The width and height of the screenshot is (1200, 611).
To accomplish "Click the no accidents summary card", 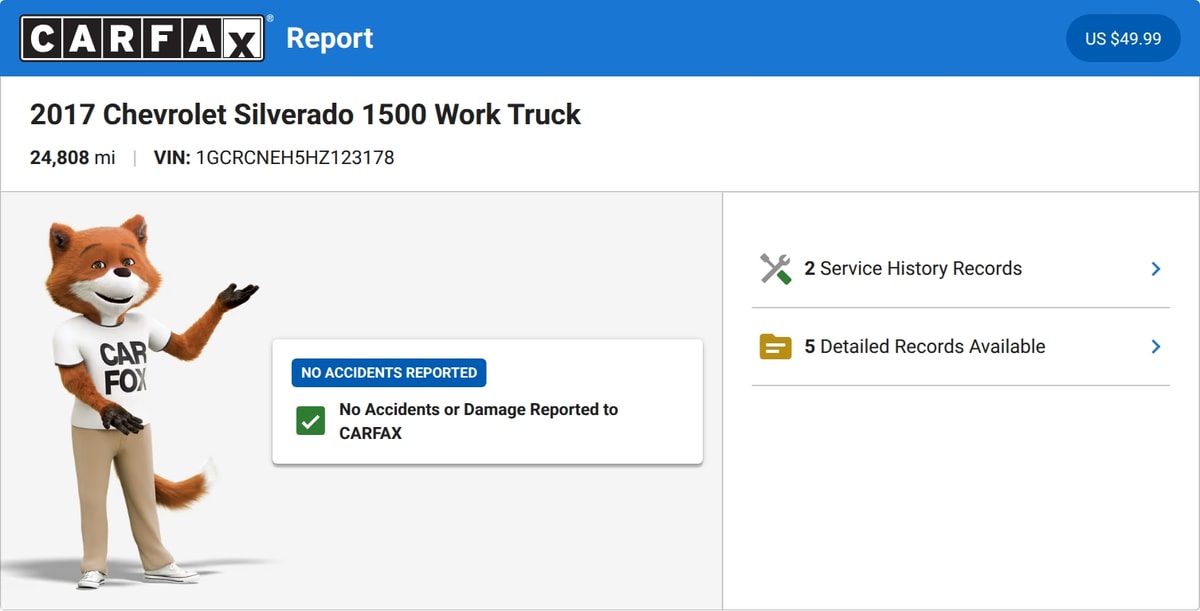I will pyautogui.click(x=488, y=402).
